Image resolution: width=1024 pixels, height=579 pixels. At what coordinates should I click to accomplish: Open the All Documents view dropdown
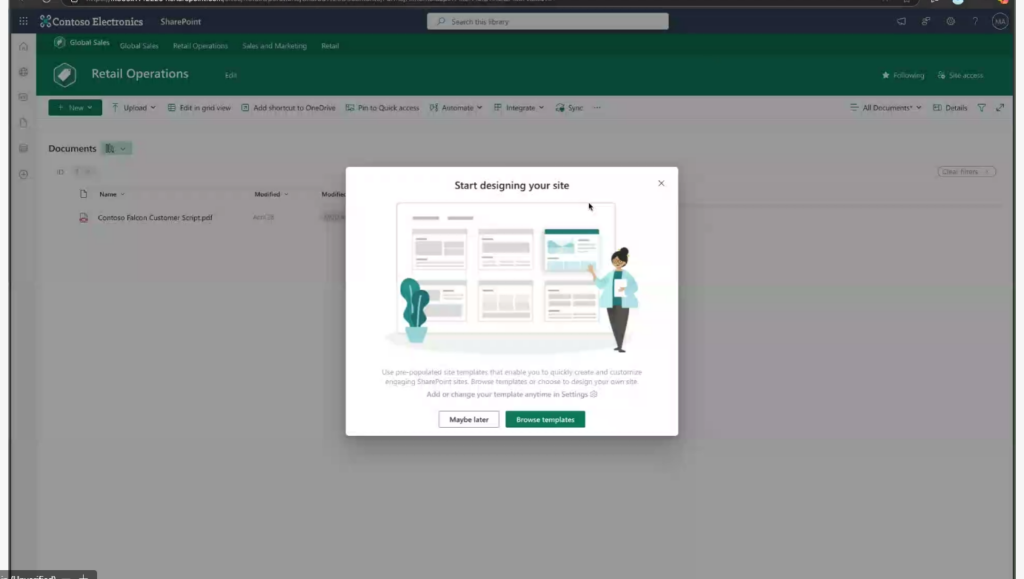(886, 108)
